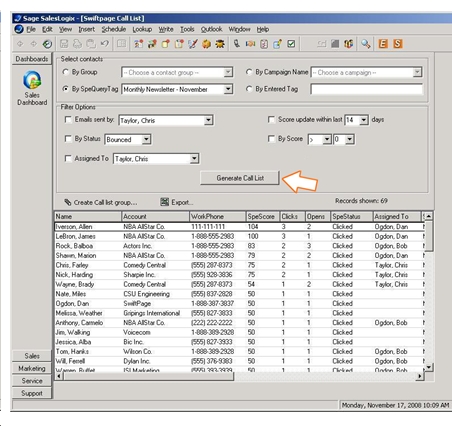452x426 pixels.
Task: Open the Tools menu
Action: 187,29
